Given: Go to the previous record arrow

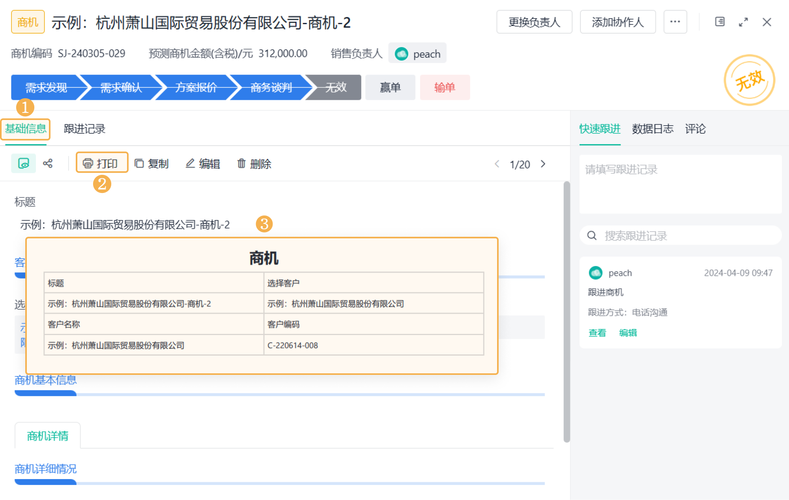Looking at the screenshot, I should pos(497,164).
